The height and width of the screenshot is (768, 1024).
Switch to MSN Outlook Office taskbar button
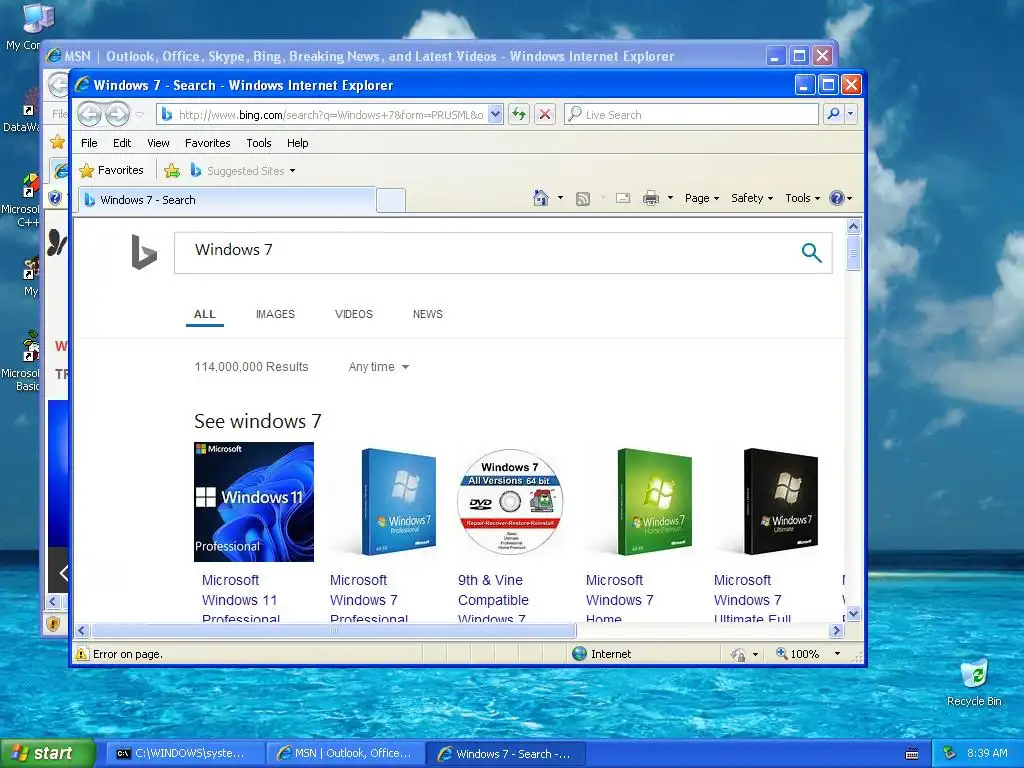[346, 754]
